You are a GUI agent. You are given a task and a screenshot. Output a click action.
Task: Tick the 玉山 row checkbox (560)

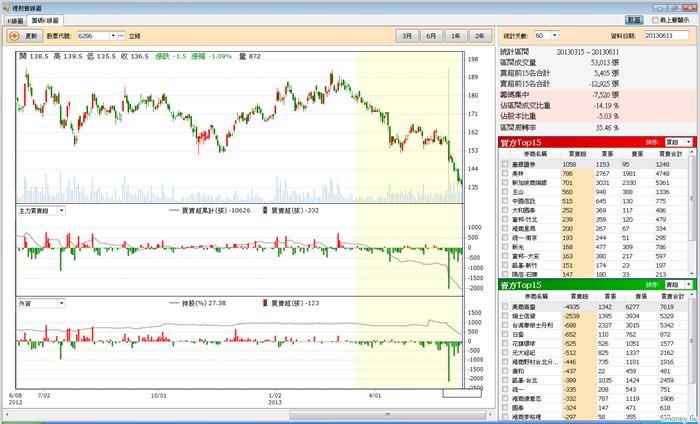[x=505, y=192]
